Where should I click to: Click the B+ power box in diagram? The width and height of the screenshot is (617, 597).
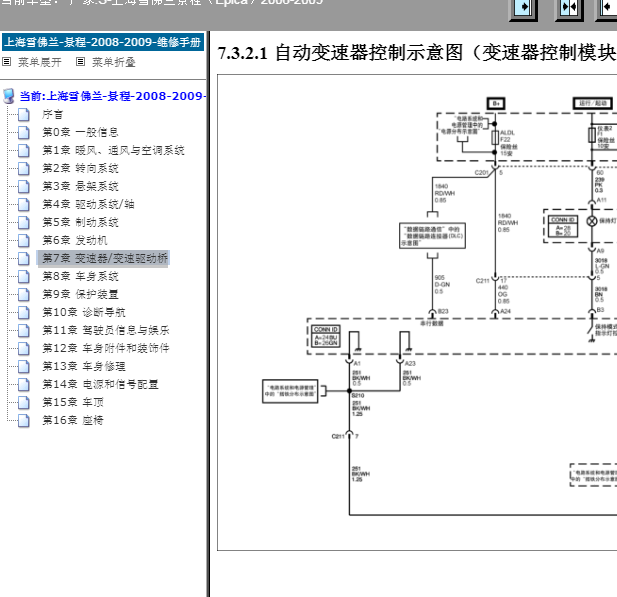tap(496, 104)
